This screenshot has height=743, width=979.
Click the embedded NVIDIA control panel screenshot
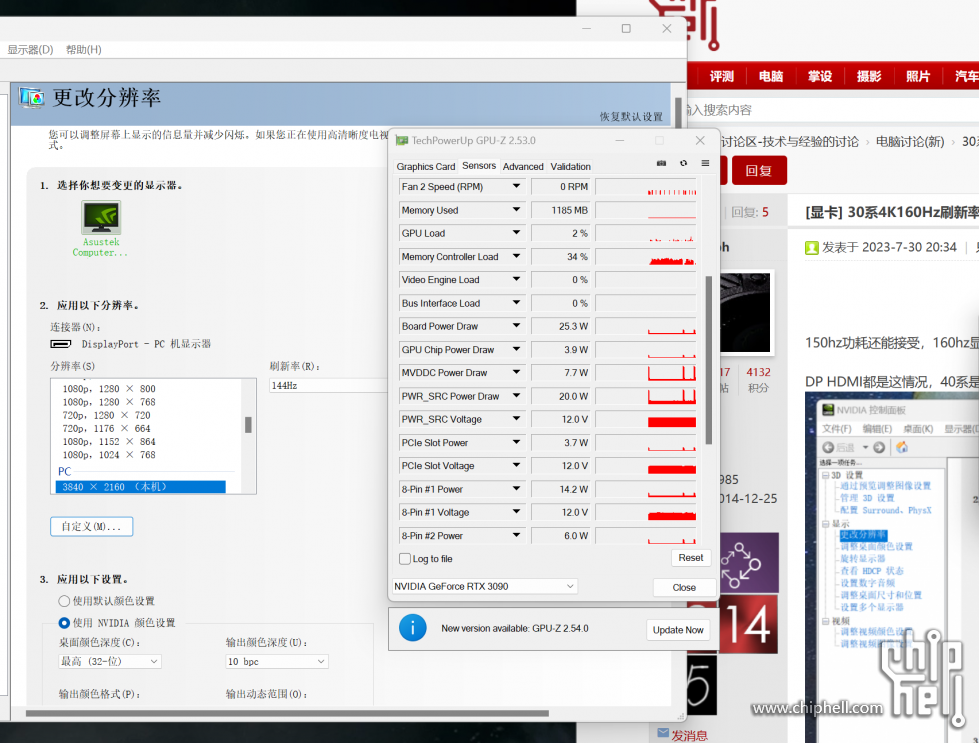(x=892, y=567)
